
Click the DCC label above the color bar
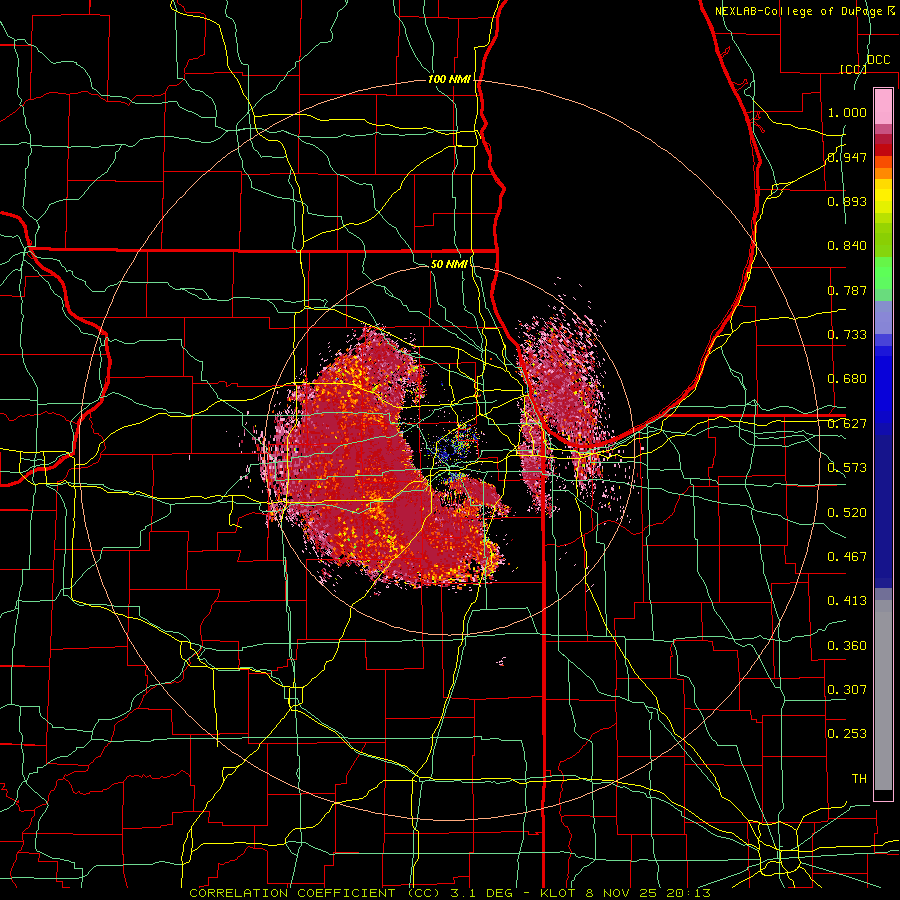pos(878,60)
